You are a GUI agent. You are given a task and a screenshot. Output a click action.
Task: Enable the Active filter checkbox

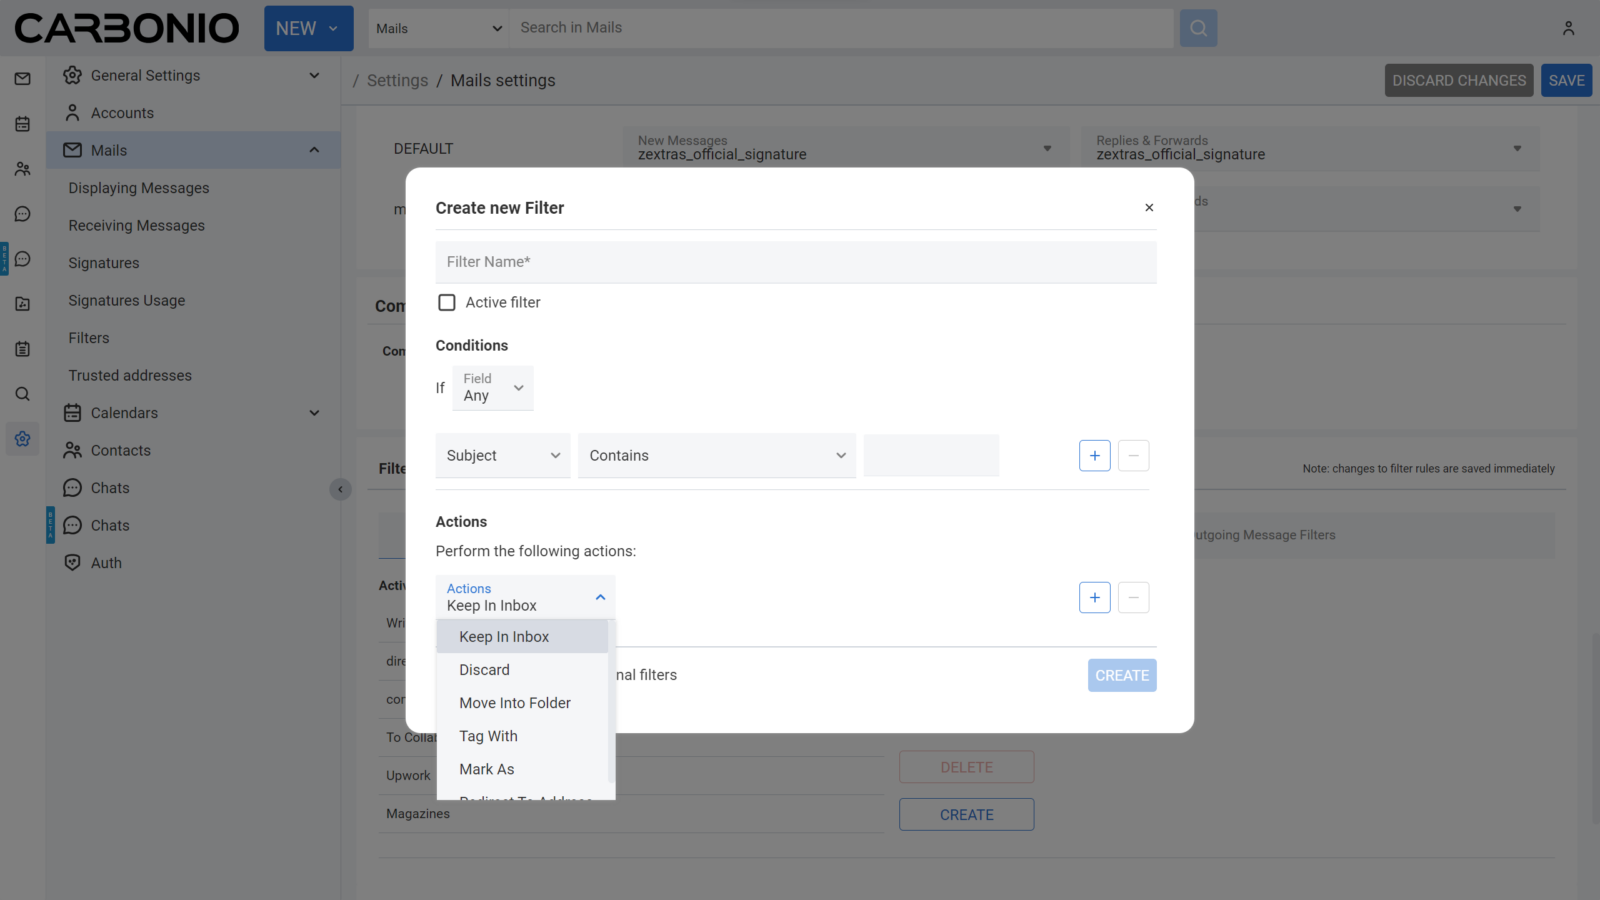[x=446, y=302]
